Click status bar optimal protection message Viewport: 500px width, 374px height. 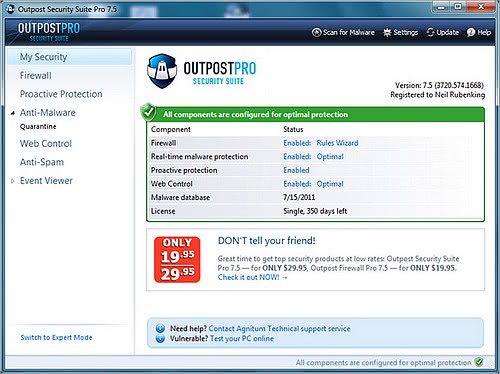pyautogui.click(x=383, y=363)
